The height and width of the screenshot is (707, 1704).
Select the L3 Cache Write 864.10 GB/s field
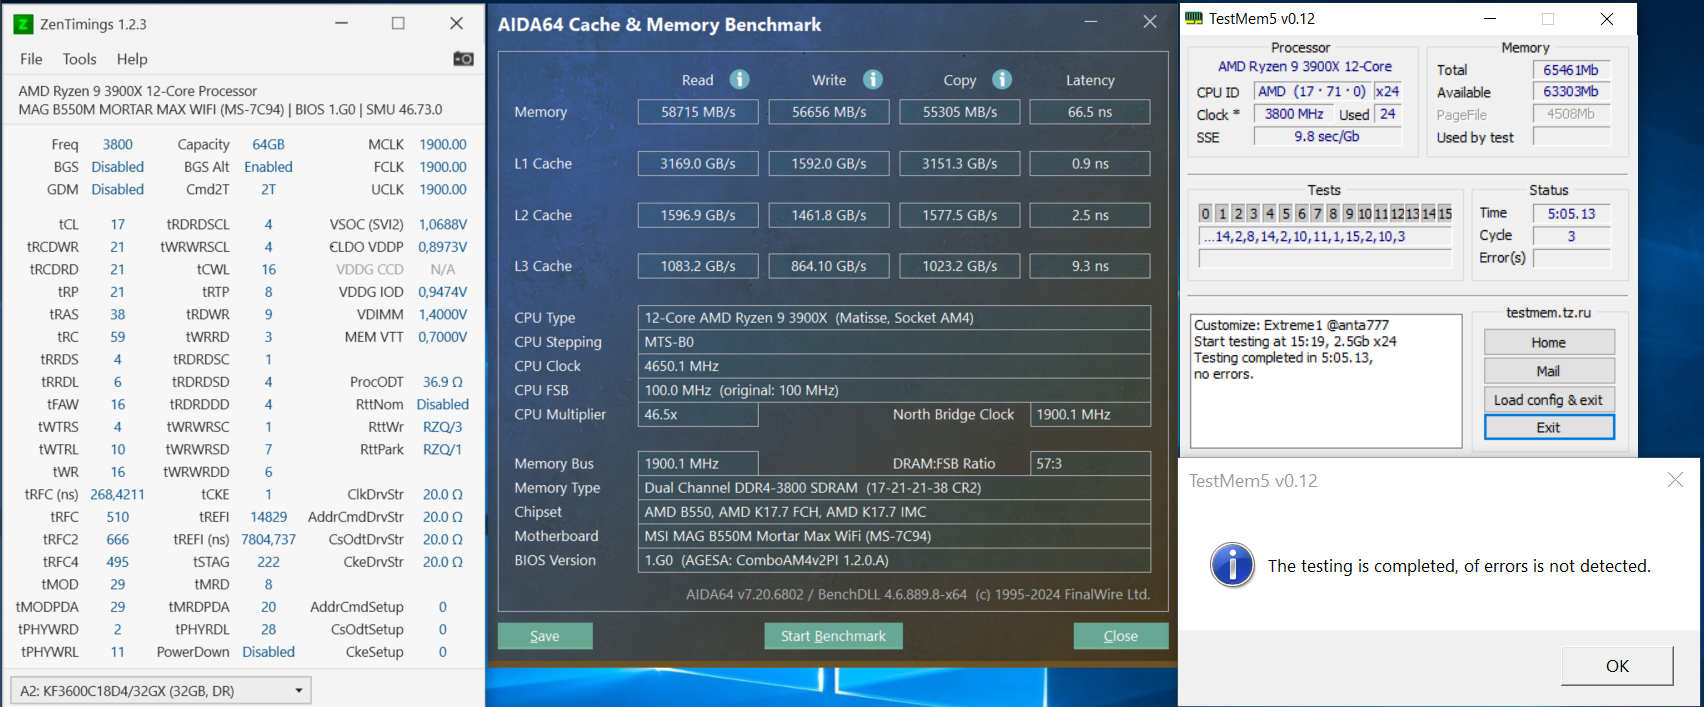[x=829, y=266]
